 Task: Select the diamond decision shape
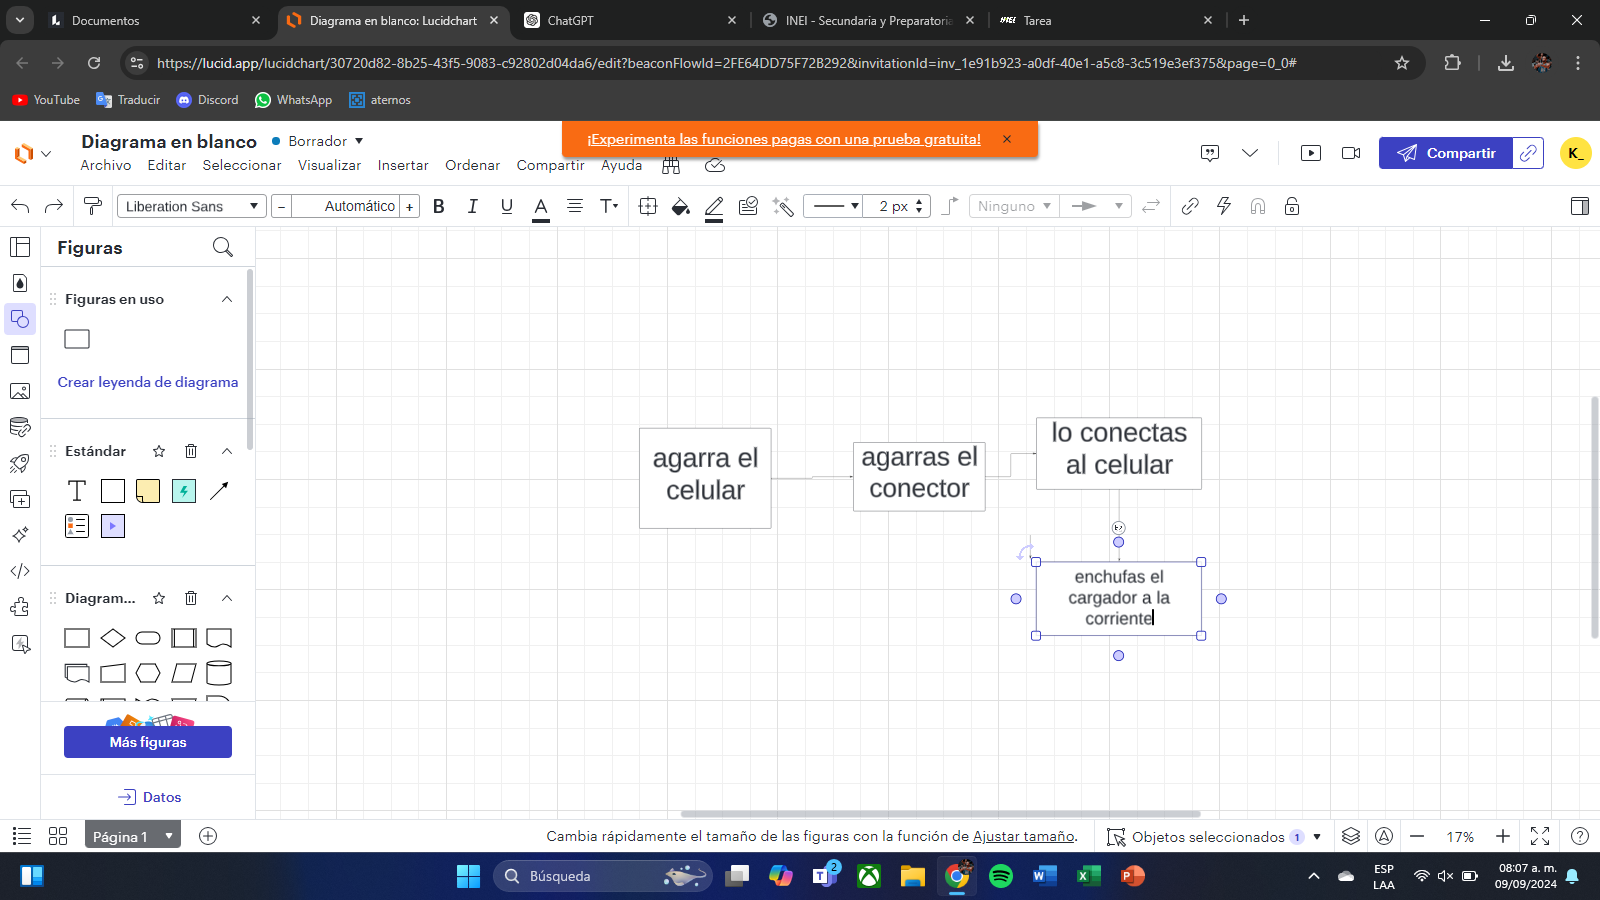coord(113,638)
